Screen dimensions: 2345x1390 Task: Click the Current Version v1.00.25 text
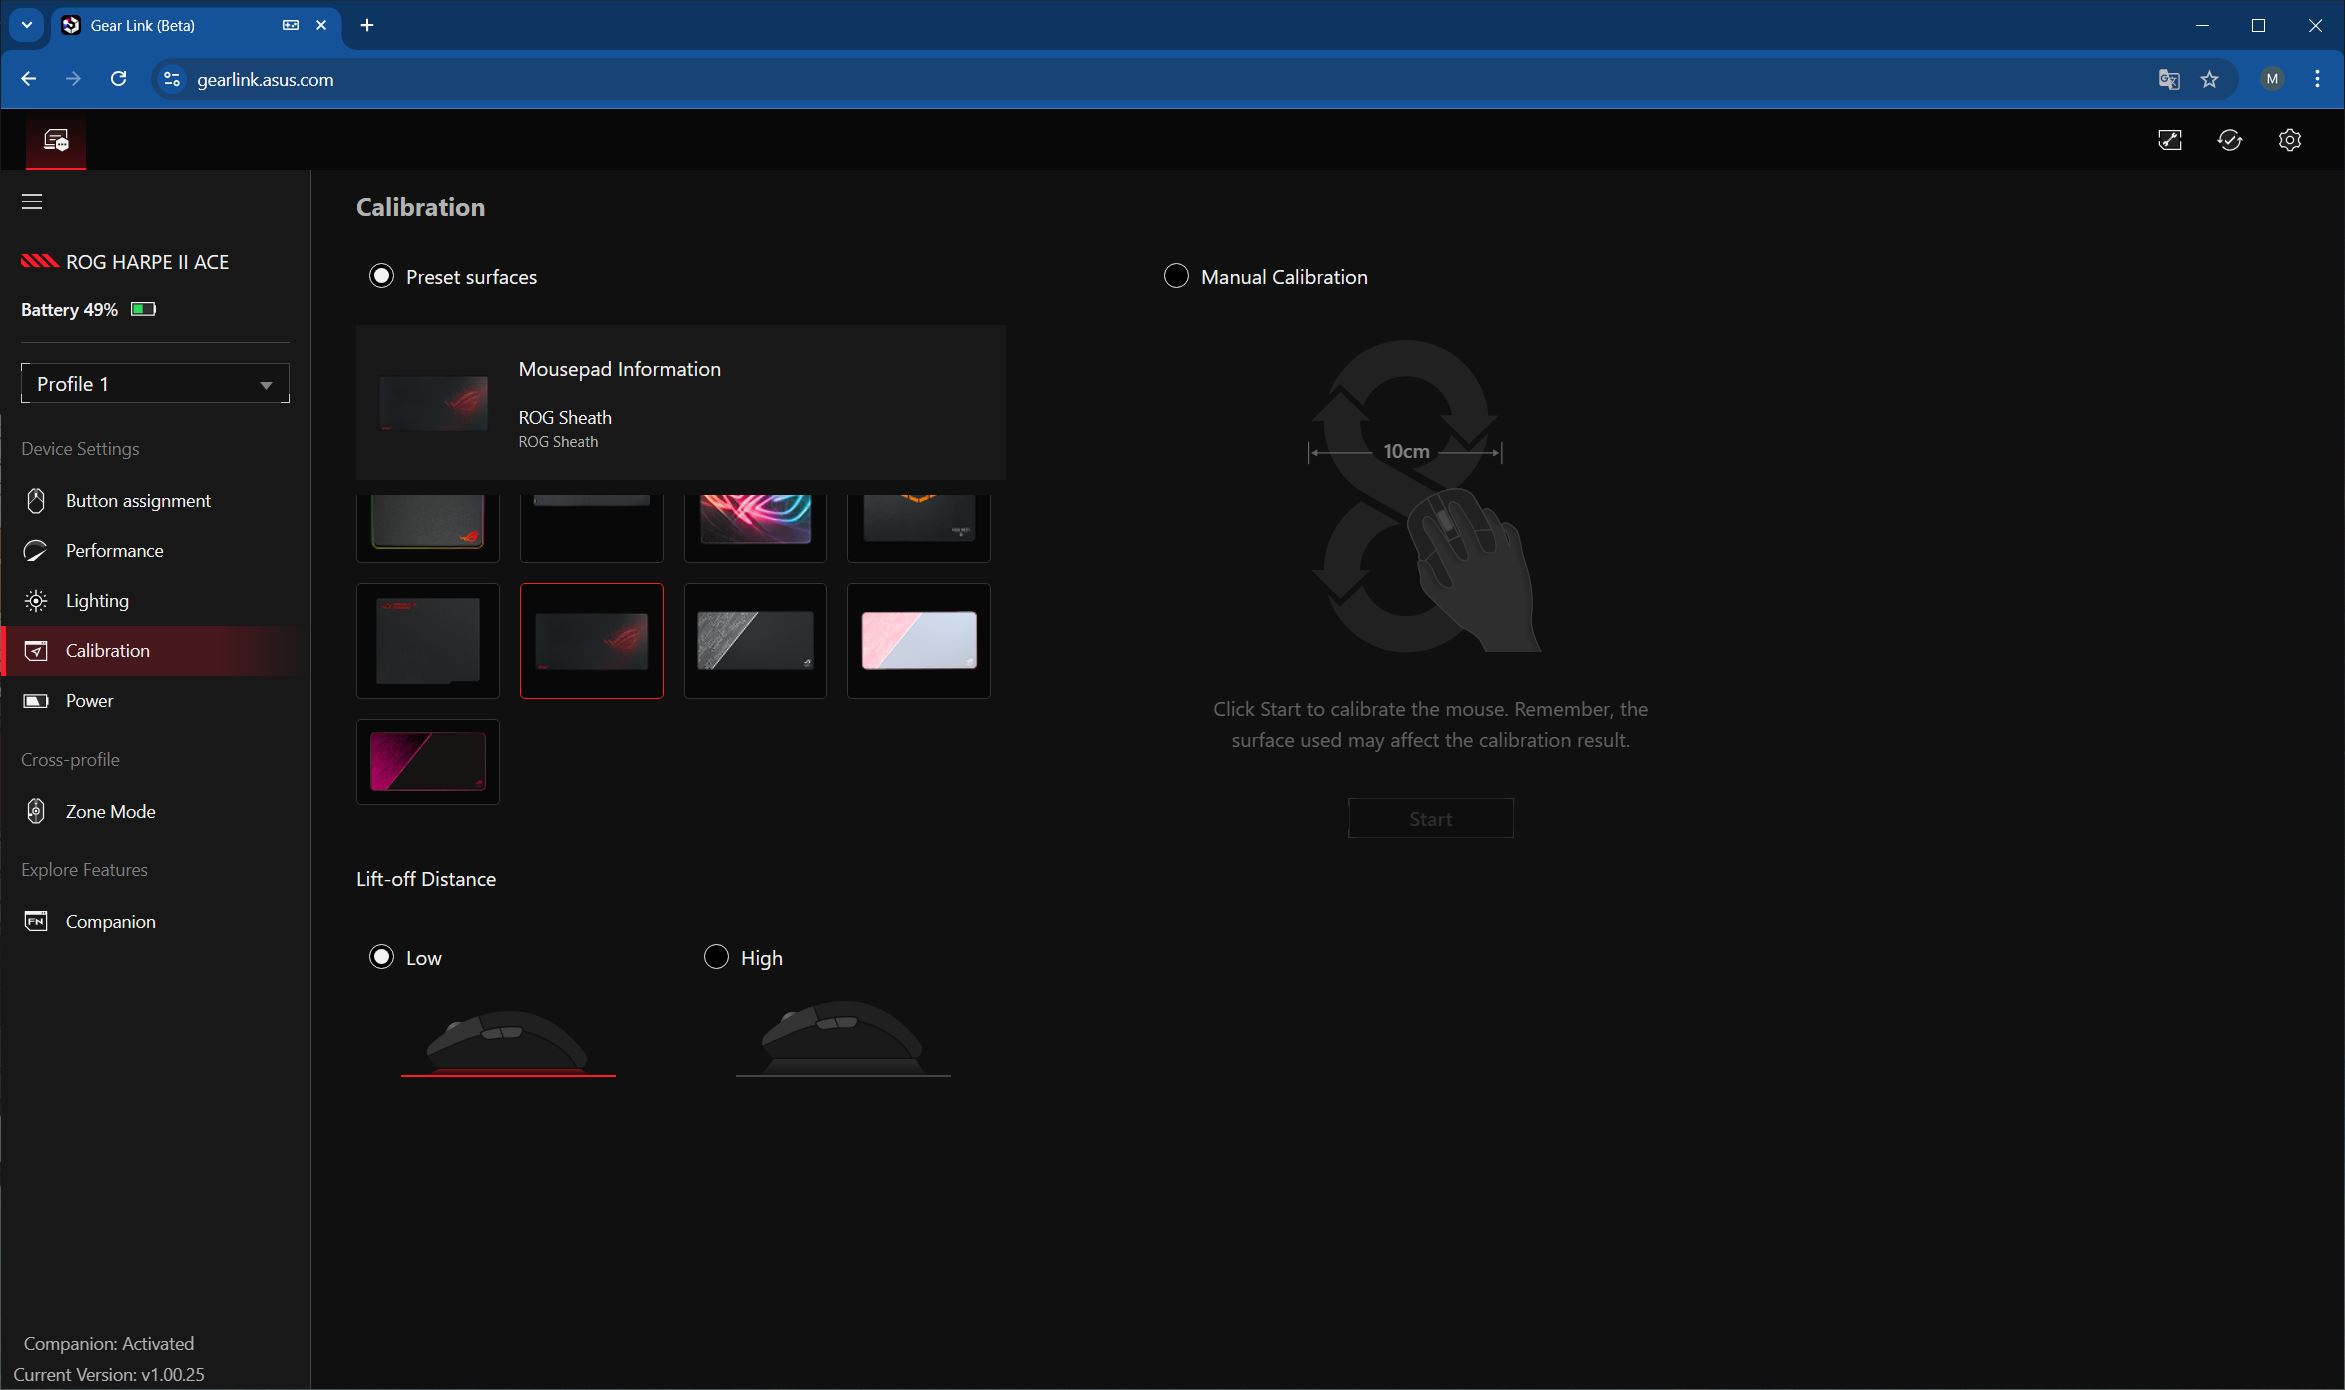pyautogui.click(x=109, y=1374)
